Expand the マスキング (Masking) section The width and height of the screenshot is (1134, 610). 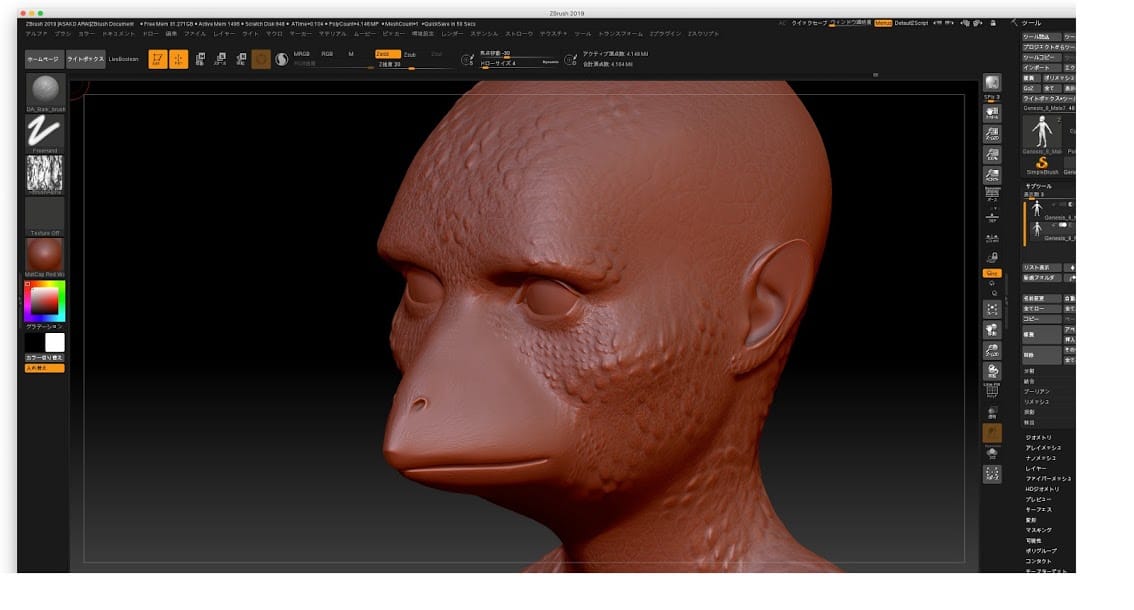tap(1038, 530)
